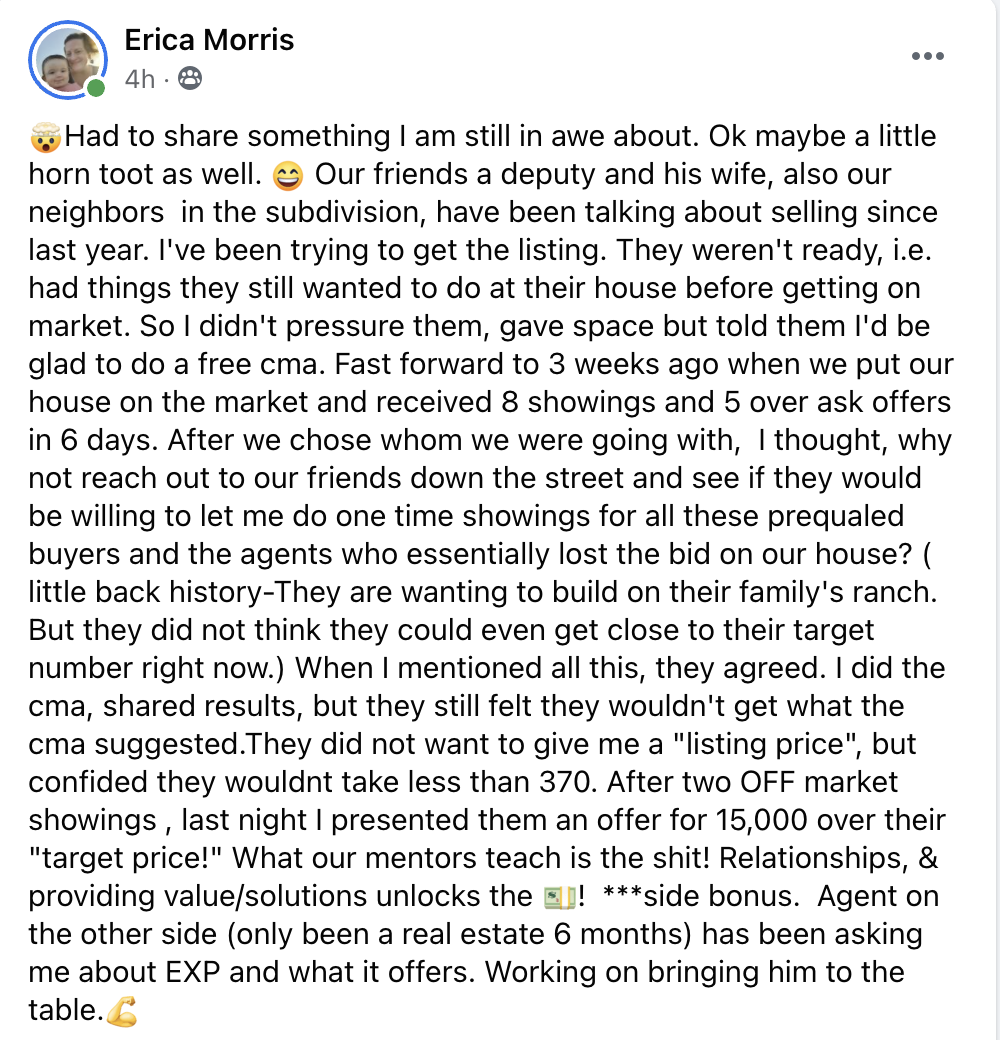1000x1040 pixels.
Task: Click the '***side bonus' text
Action: tap(698, 897)
